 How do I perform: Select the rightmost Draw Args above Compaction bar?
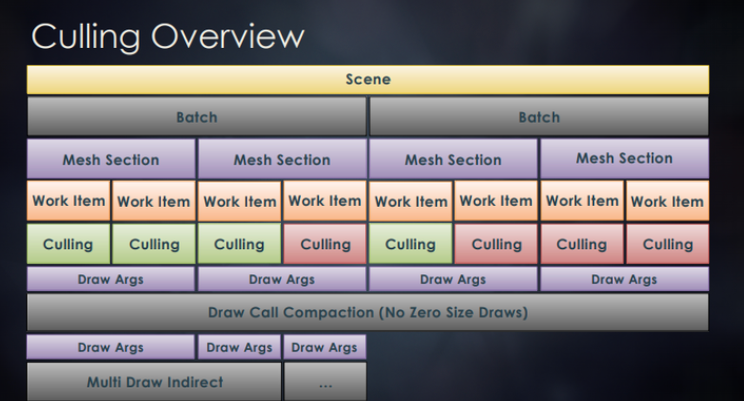(x=624, y=280)
